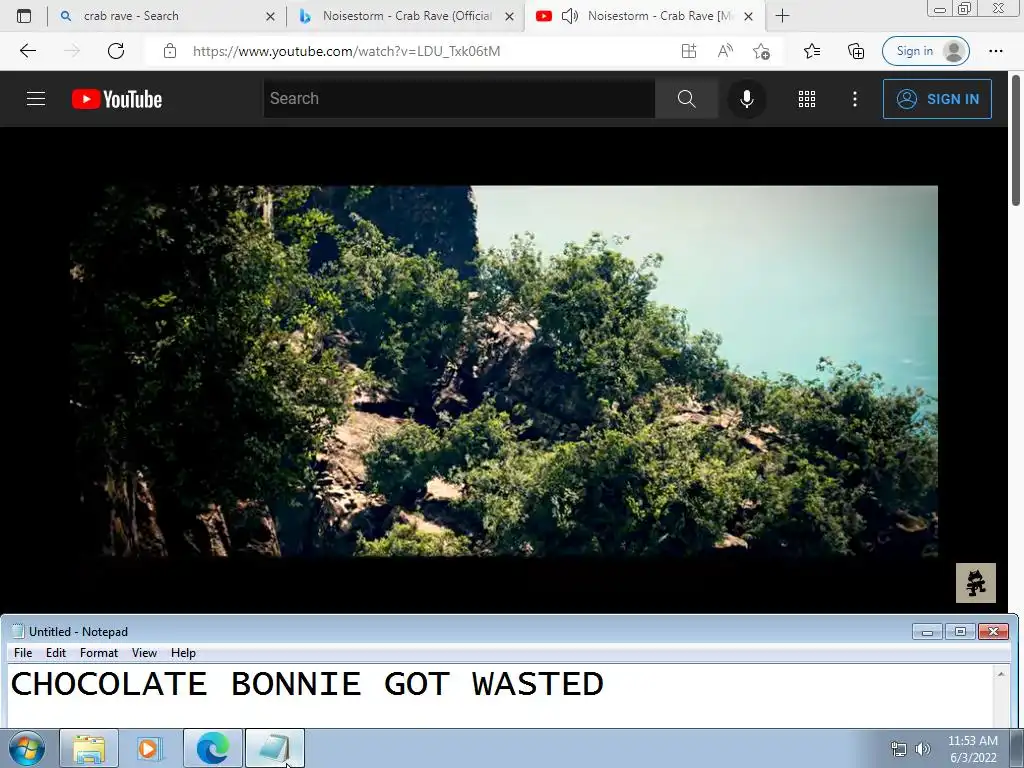
Task: Click the Monstercat channel watermark in video
Action: click(976, 583)
